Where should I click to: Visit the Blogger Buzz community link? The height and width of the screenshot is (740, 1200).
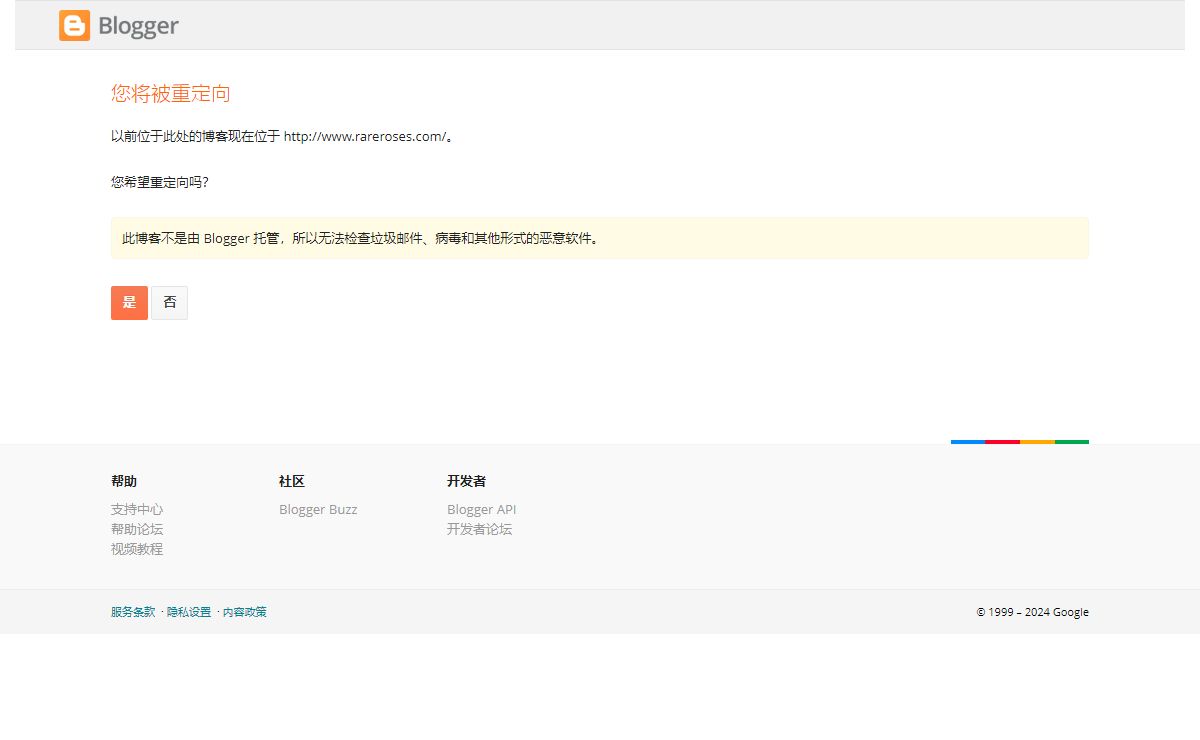318,509
